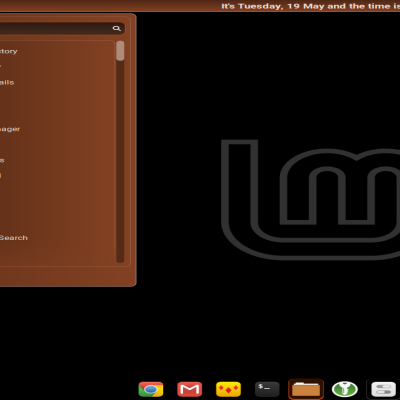Click the date and time panel text
400x400 pixels.
[x=310, y=6]
